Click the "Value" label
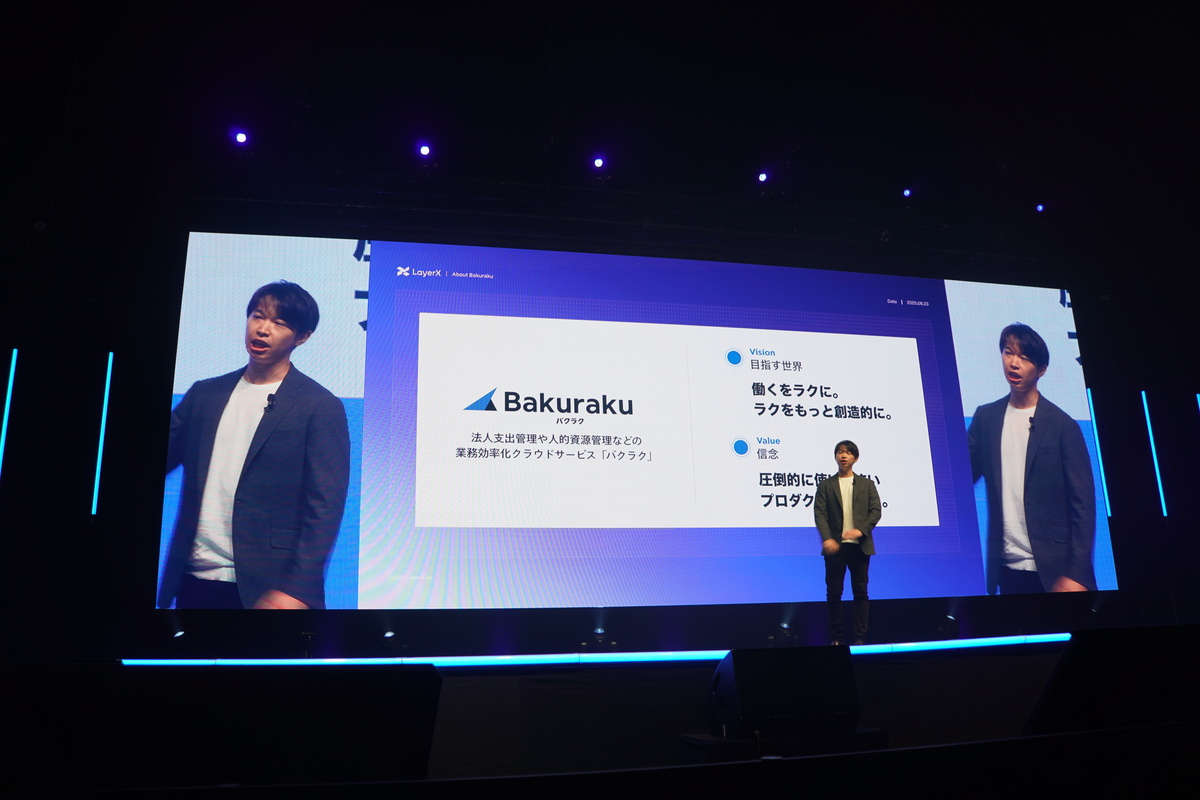Viewport: 1200px width, 800px height. pos(768,441)
